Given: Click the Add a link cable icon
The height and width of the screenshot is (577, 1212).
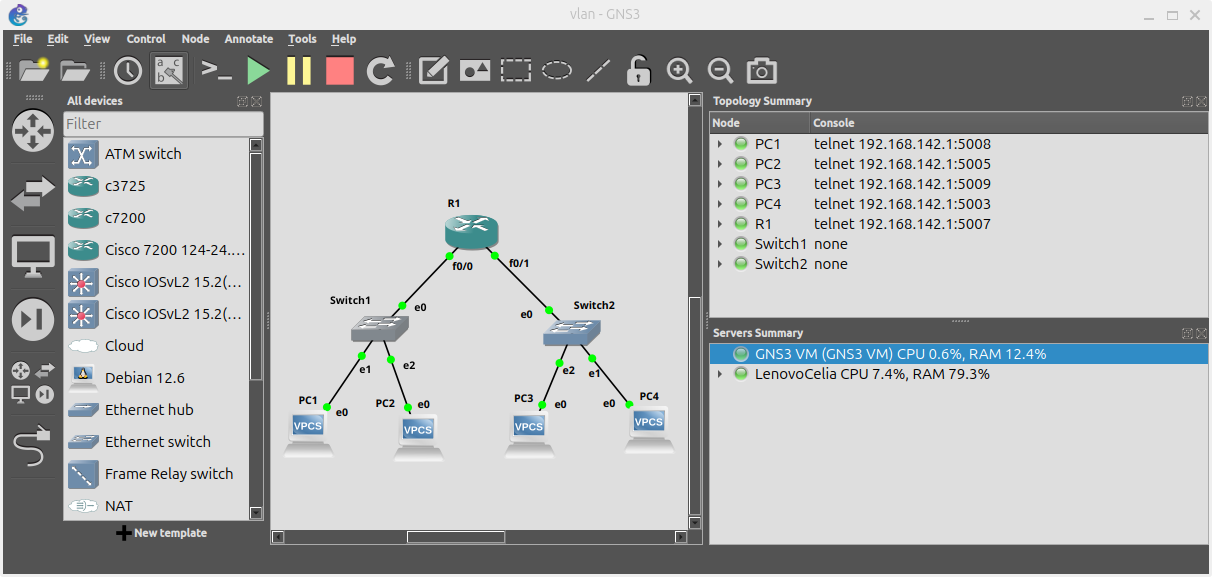Looking at the screenshot, I should tap(32, 447).
